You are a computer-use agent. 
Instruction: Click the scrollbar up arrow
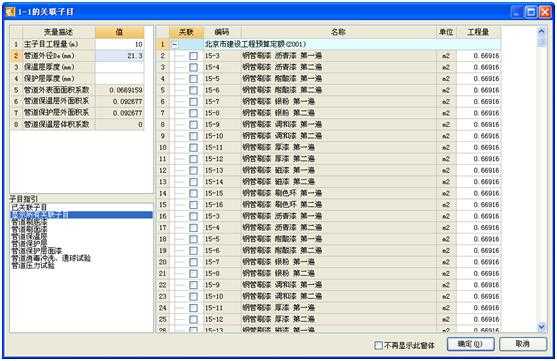click(541, 31)
